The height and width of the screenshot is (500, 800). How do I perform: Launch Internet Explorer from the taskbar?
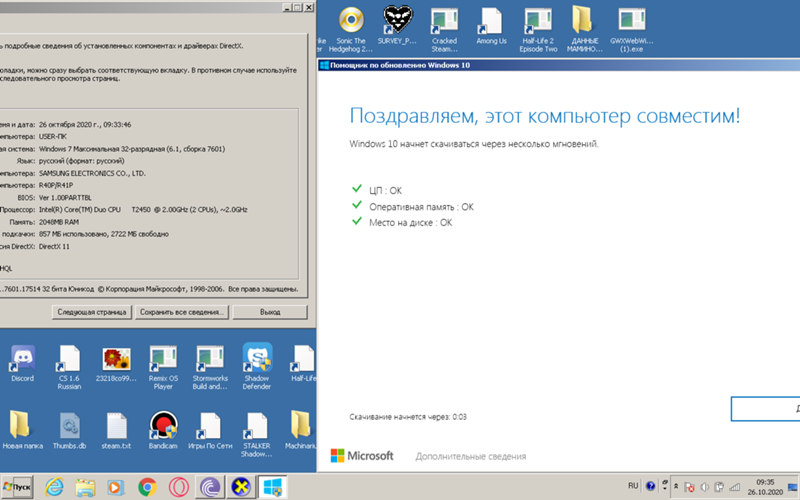54,487
